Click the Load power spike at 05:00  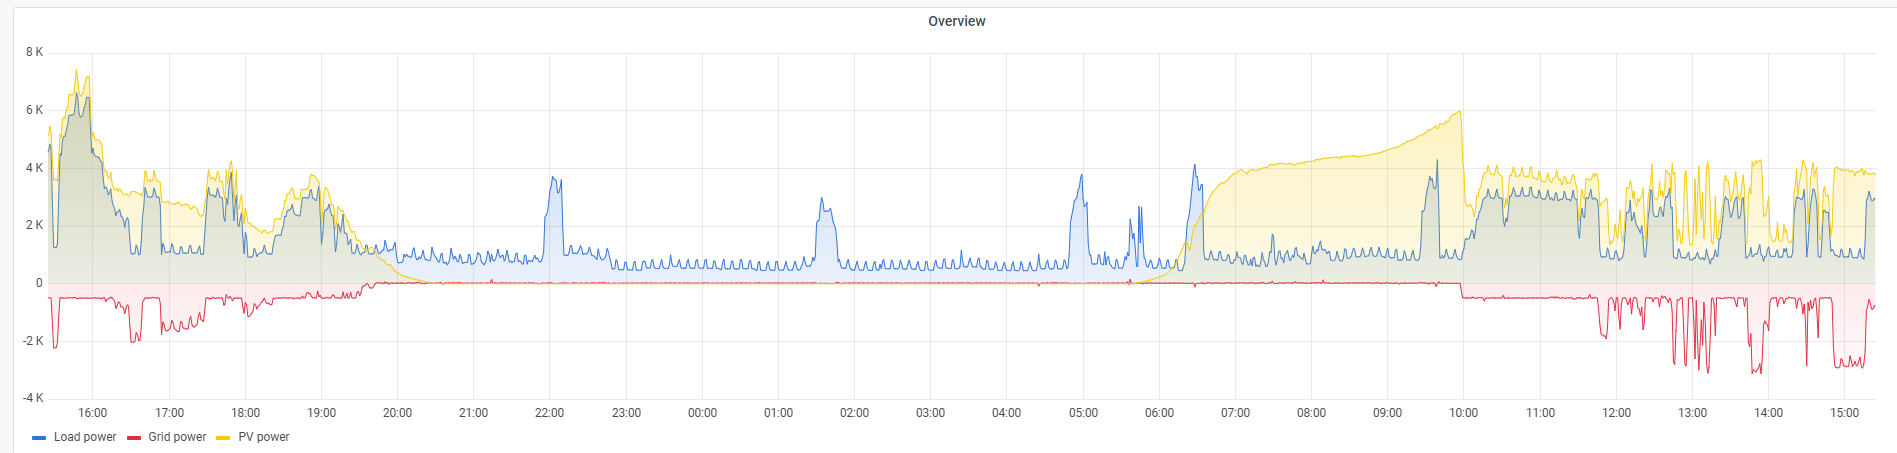pyautogui.click(x=1081, y=177)
